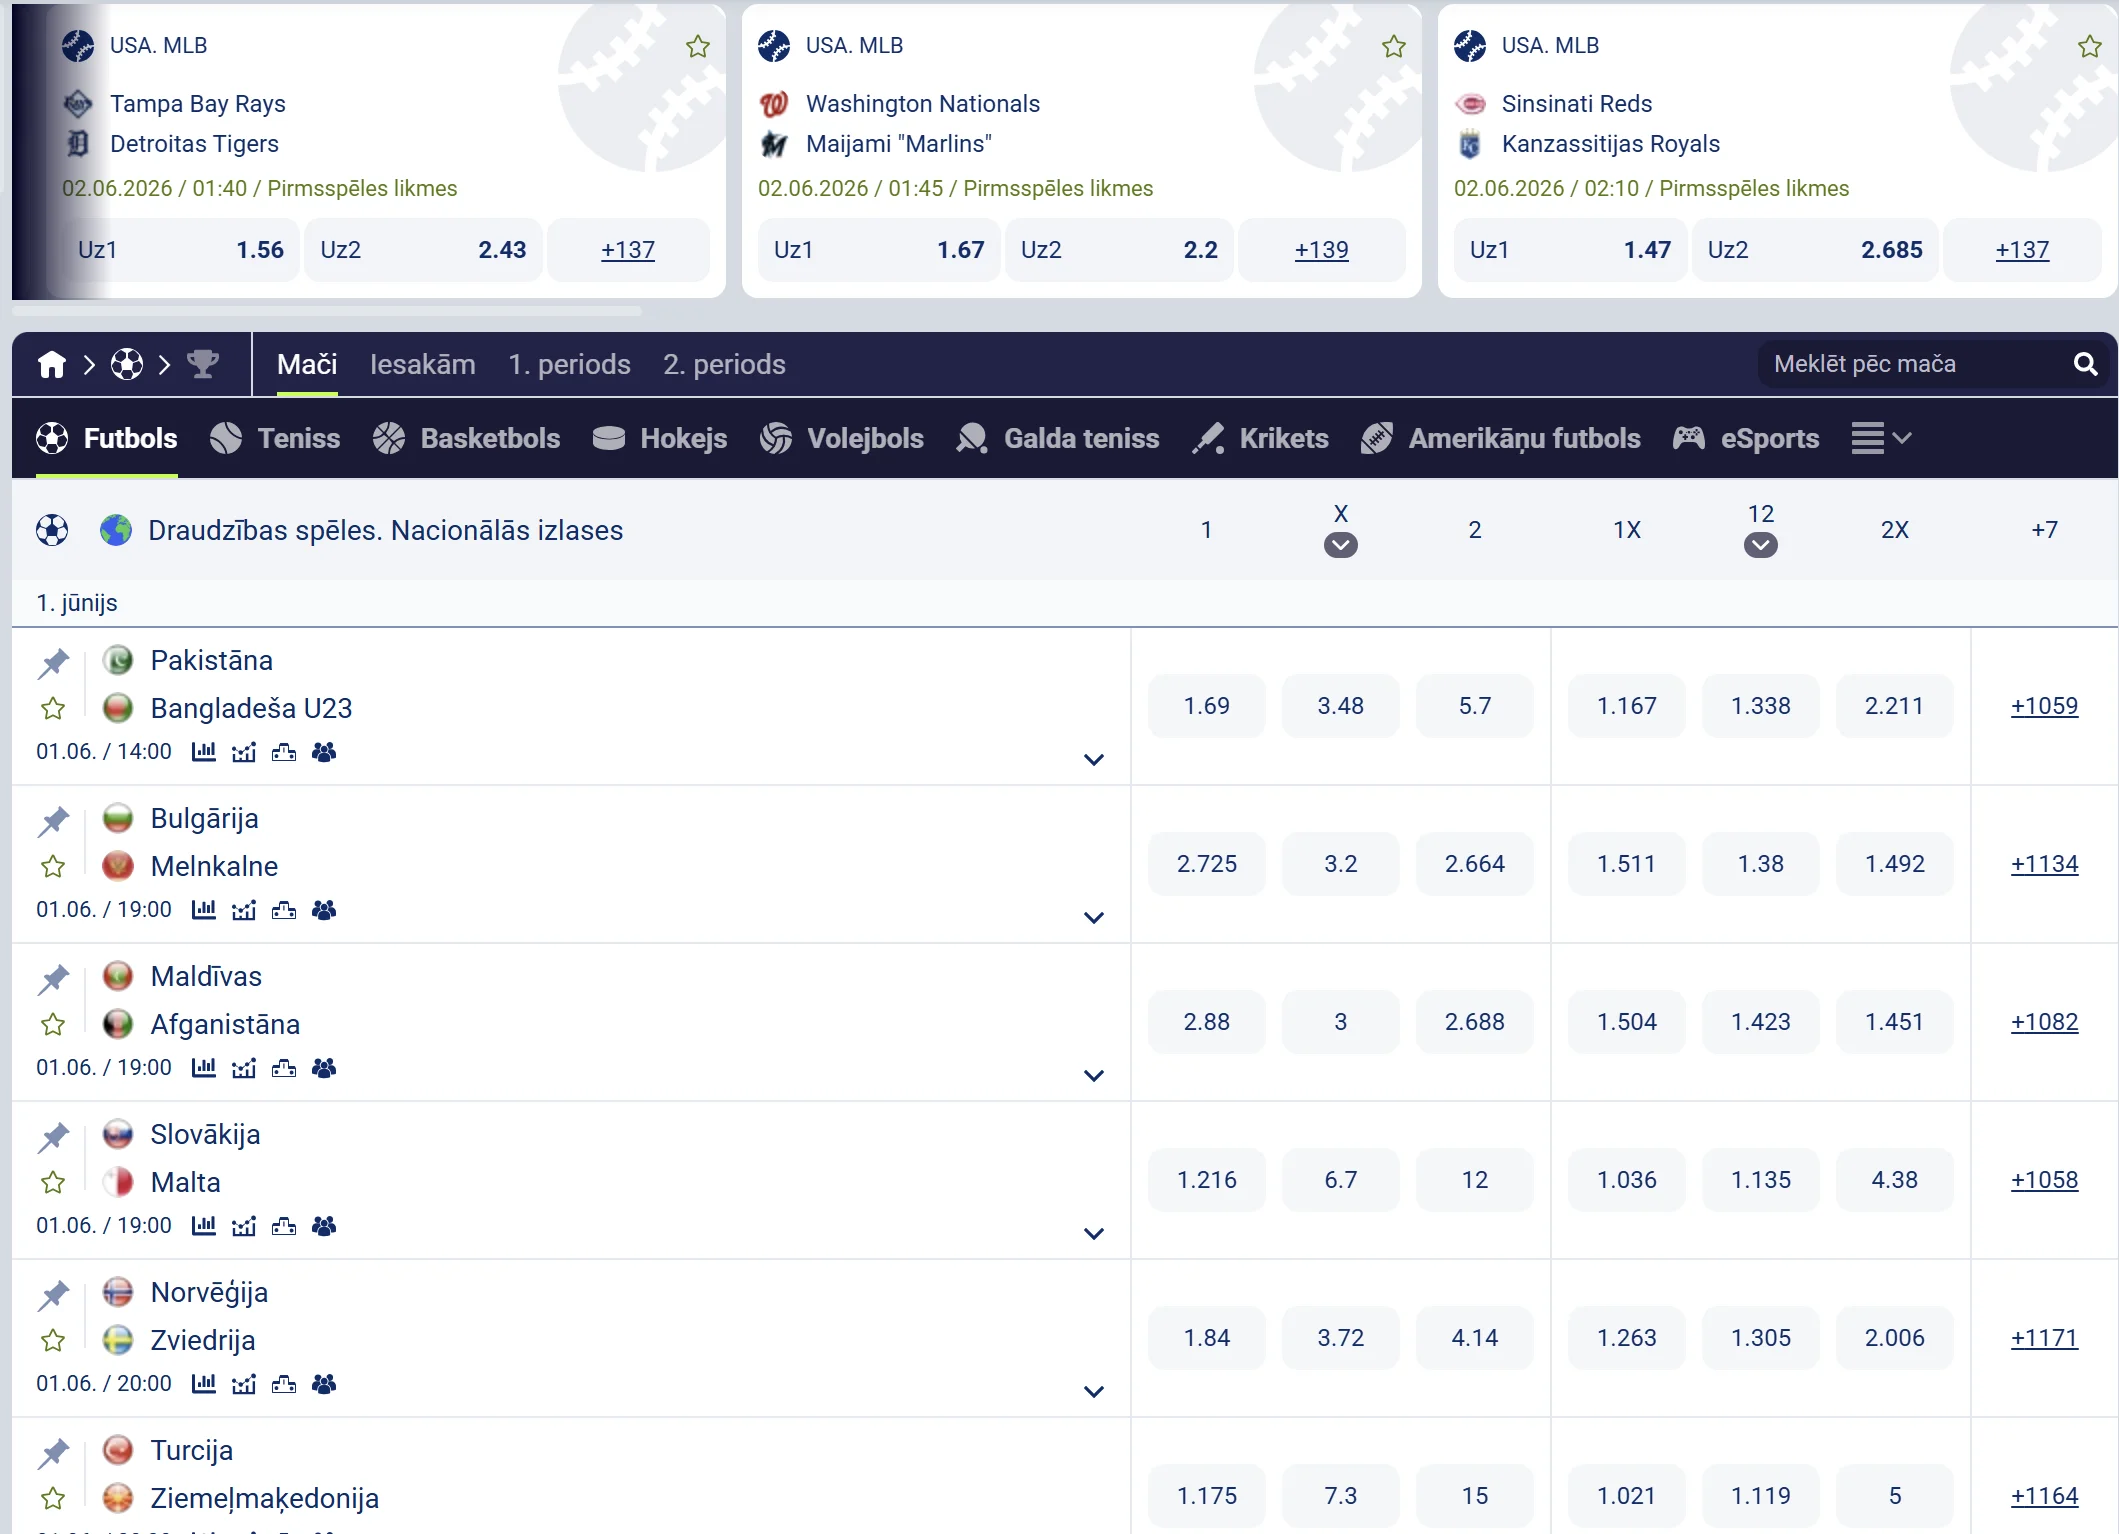Go to the home icon in breadcrumb

(x=52, y=364)
